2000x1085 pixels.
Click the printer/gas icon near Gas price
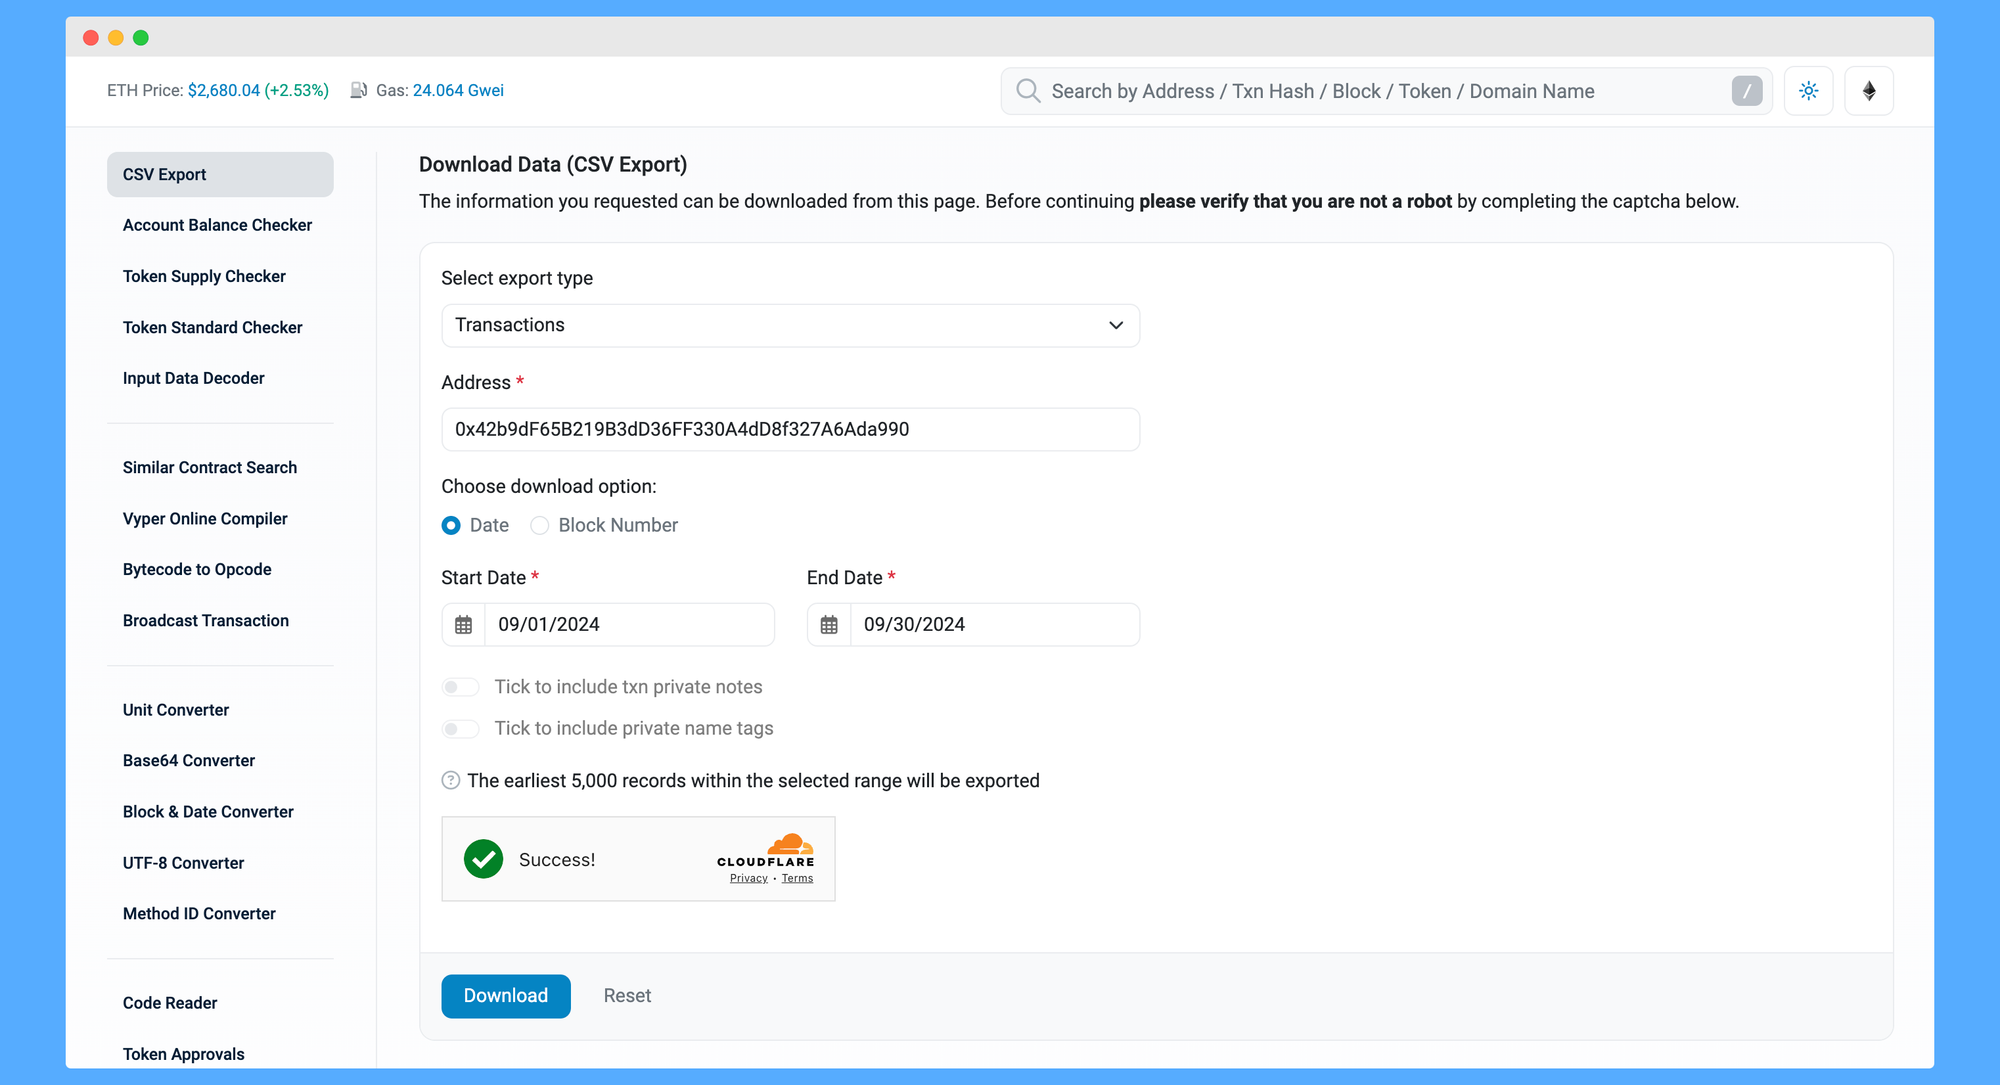(x=355, y=91)
